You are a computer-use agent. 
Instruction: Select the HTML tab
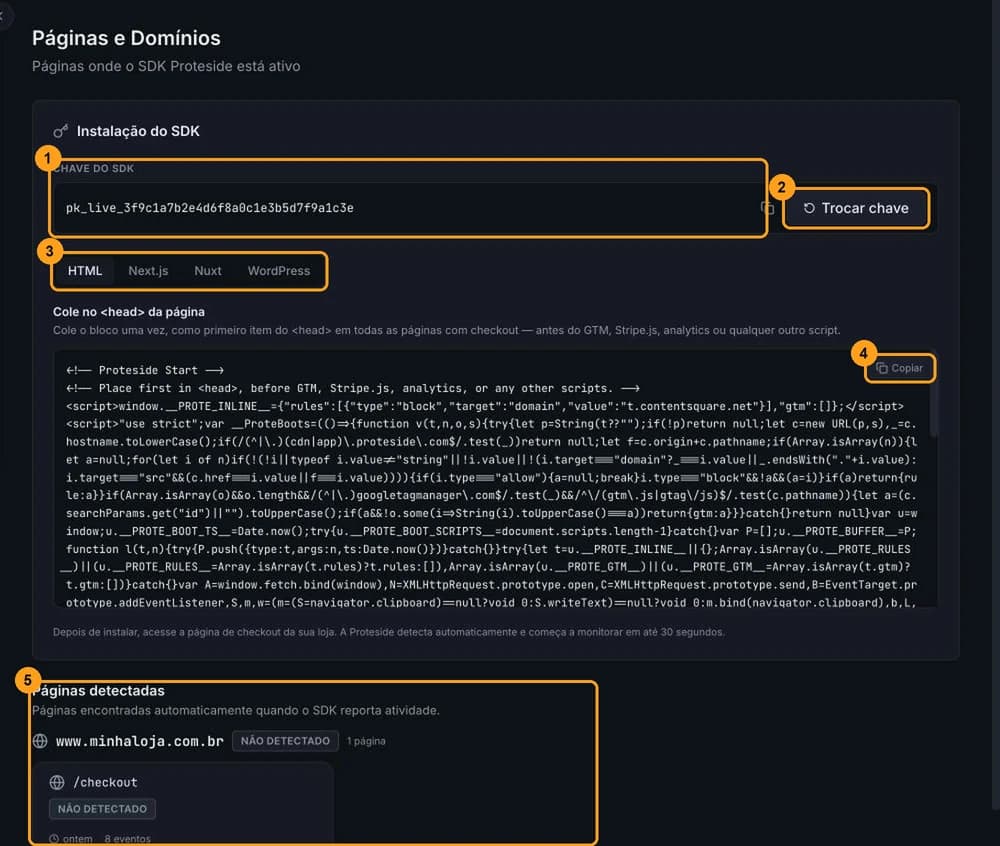click(85, 271)
